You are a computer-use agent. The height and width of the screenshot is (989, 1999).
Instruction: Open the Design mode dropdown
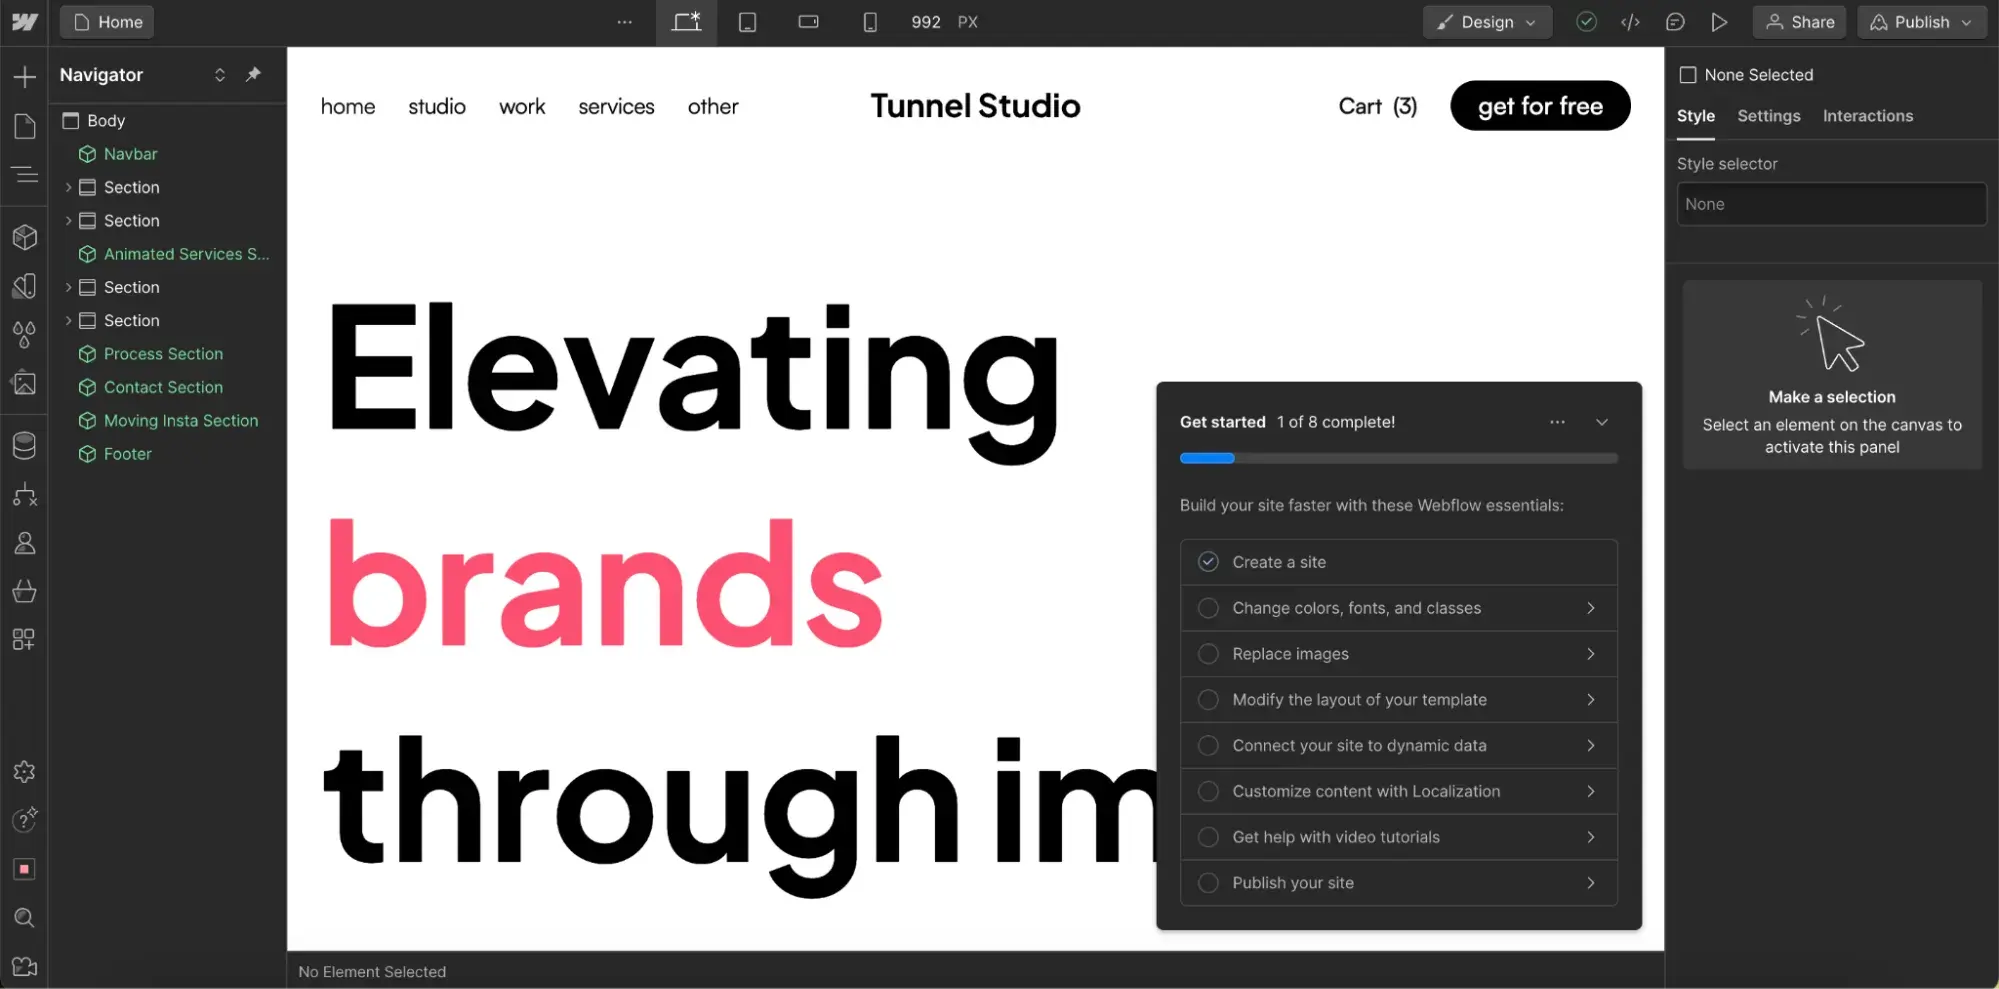coord(1486,22)
